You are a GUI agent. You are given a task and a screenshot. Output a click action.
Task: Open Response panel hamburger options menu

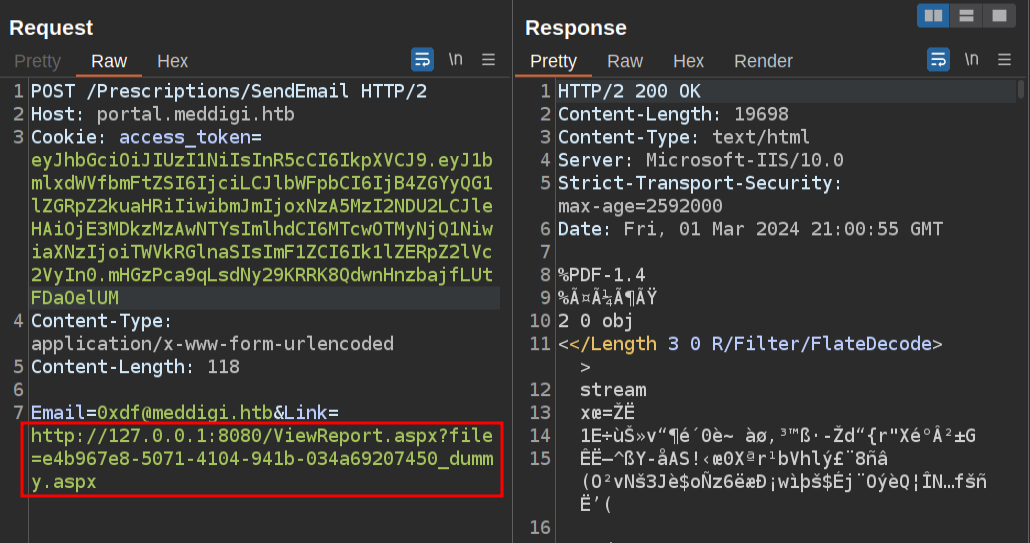pos(1004,60)
